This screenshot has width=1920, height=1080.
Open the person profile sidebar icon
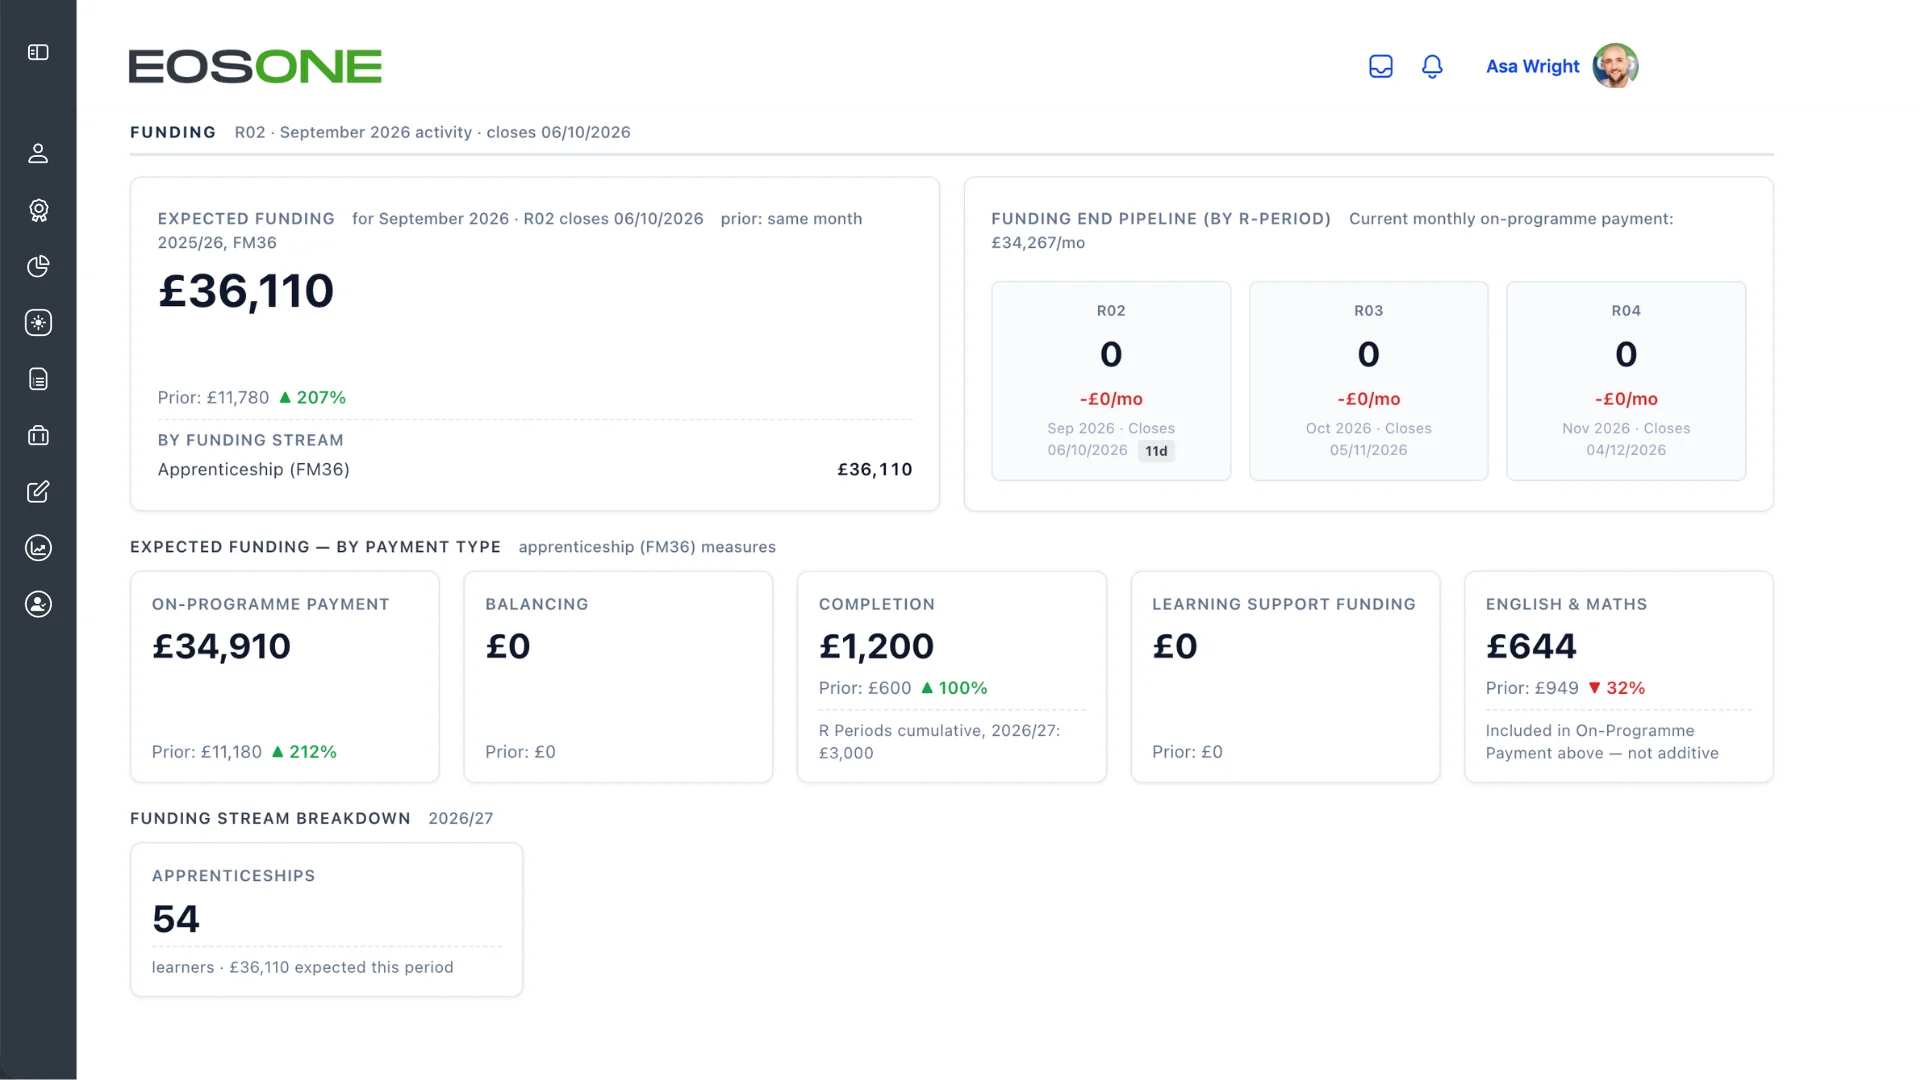tap(38, 153)
